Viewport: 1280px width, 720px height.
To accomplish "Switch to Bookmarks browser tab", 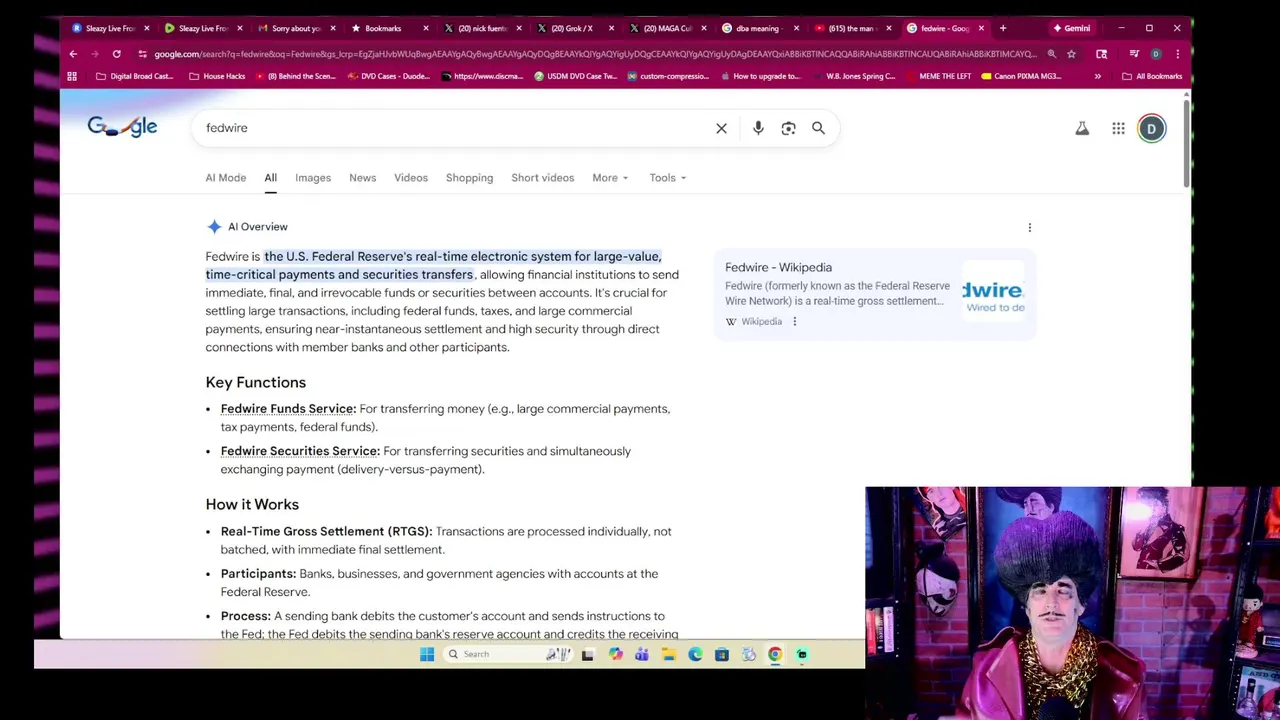I will (x=389, y=28).
